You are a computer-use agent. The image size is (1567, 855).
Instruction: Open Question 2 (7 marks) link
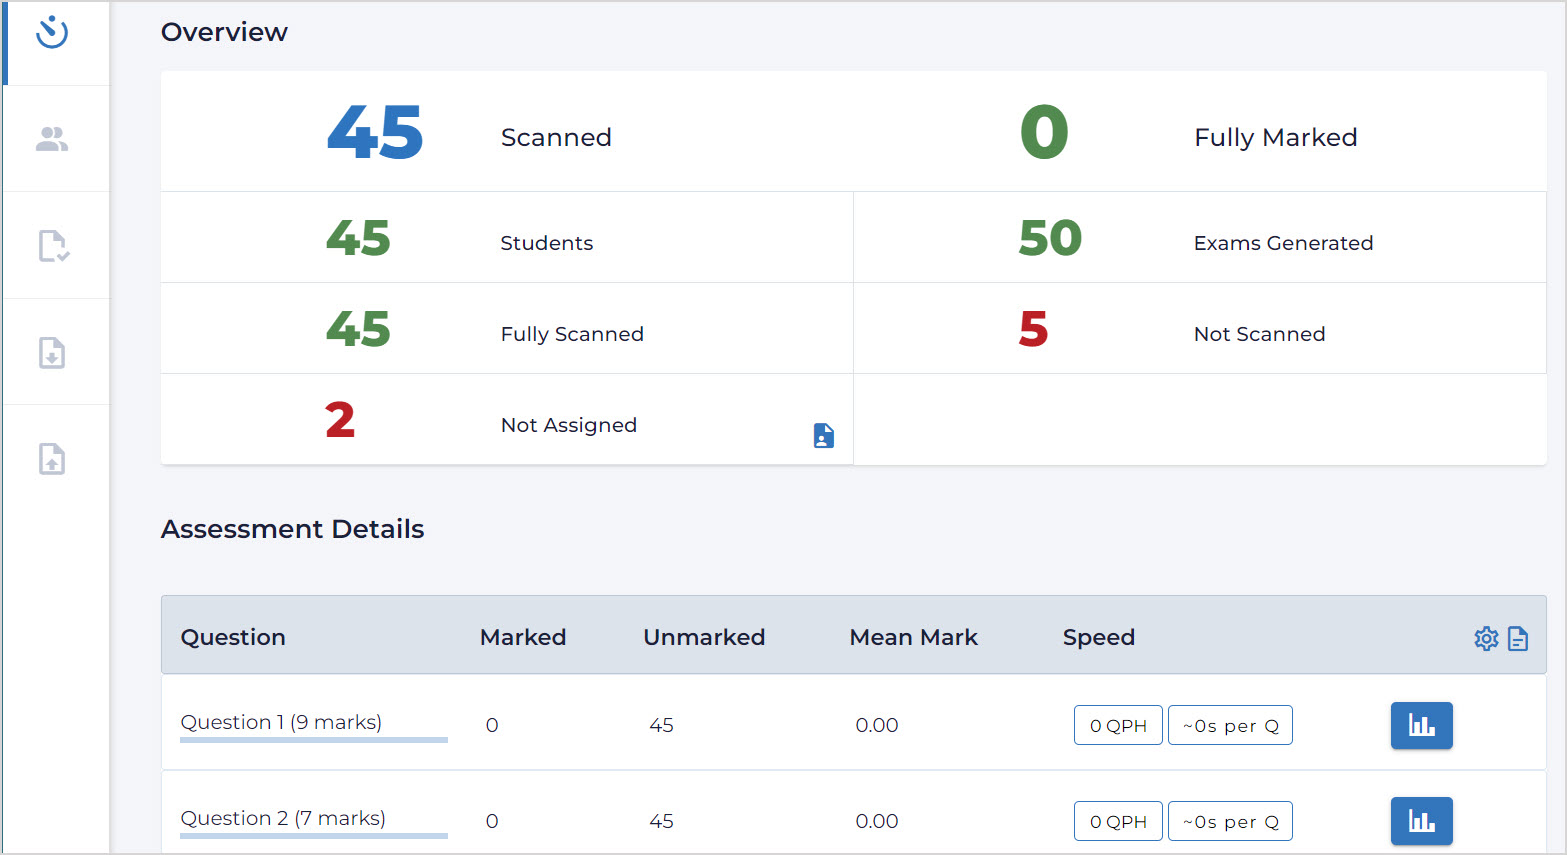283,818
